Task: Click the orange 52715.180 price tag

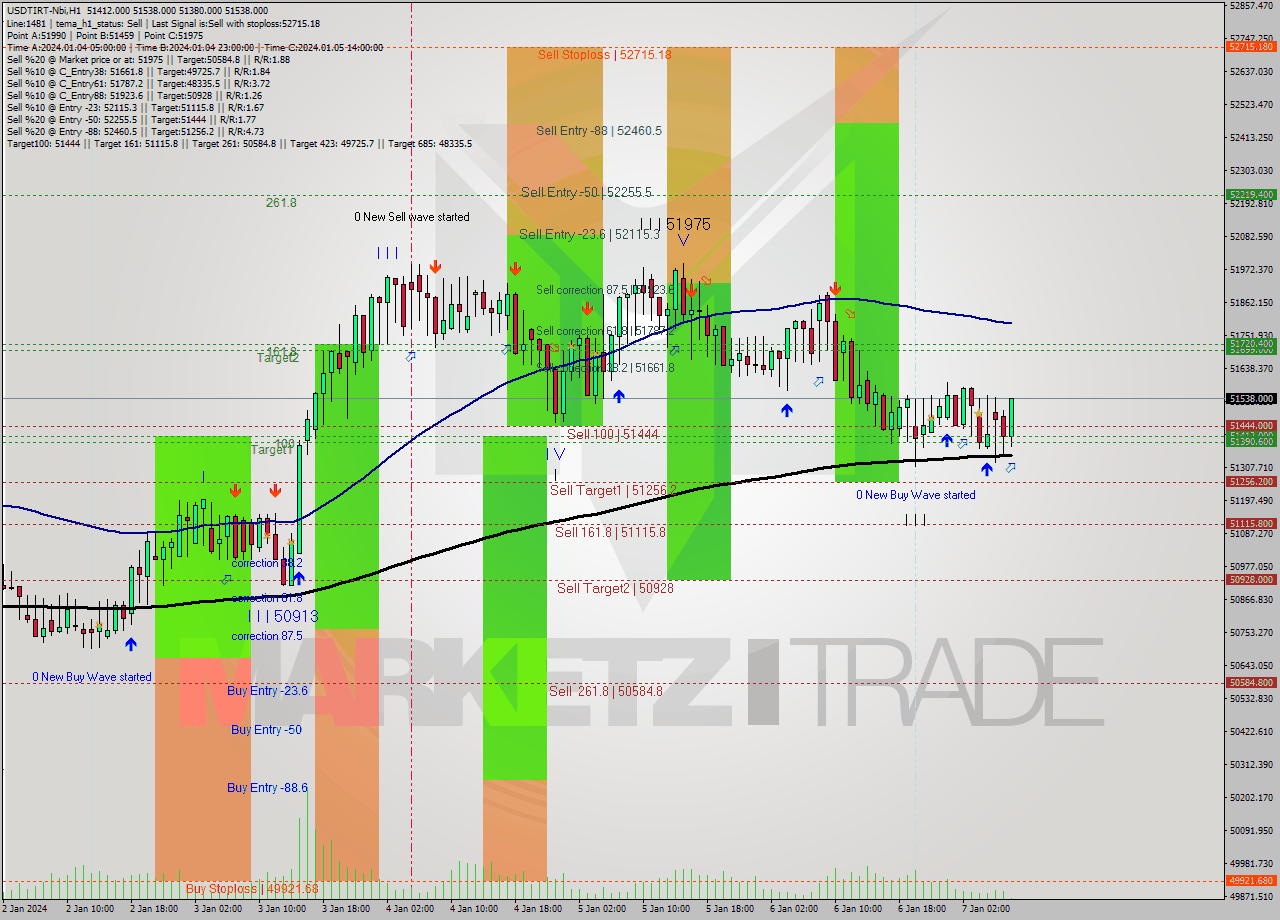Action: (1251, 46)
